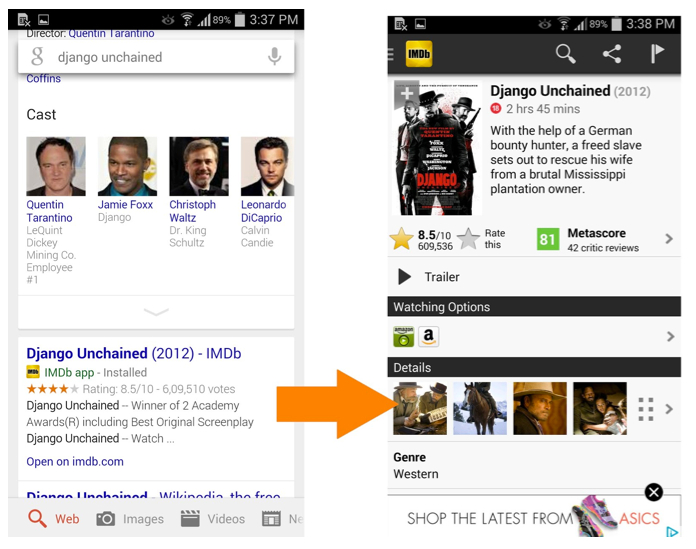Open Django Unchained (2012) - IMDb result
The image size is (696, 549).
tap(134, 353)
